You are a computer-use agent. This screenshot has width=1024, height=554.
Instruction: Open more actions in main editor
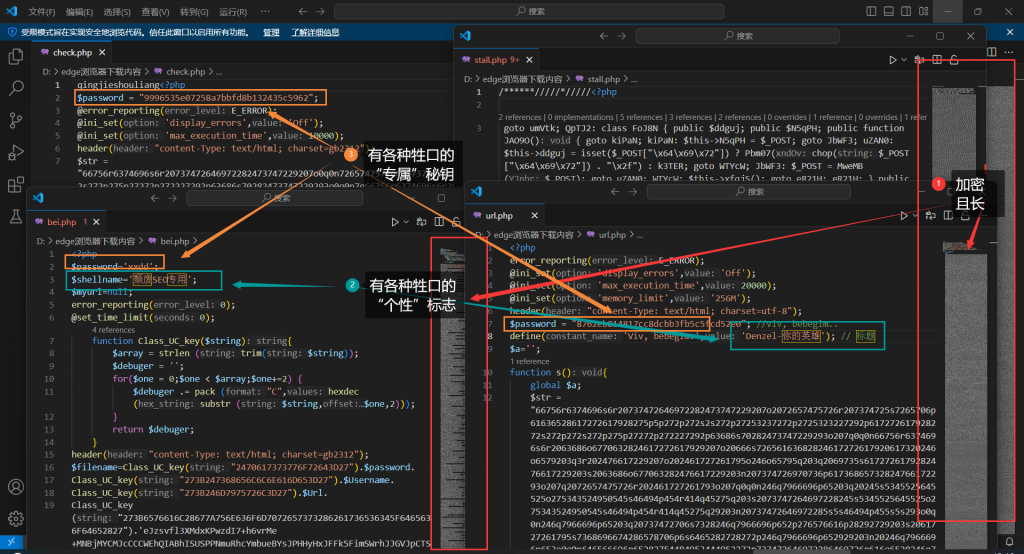point(1010,52)
